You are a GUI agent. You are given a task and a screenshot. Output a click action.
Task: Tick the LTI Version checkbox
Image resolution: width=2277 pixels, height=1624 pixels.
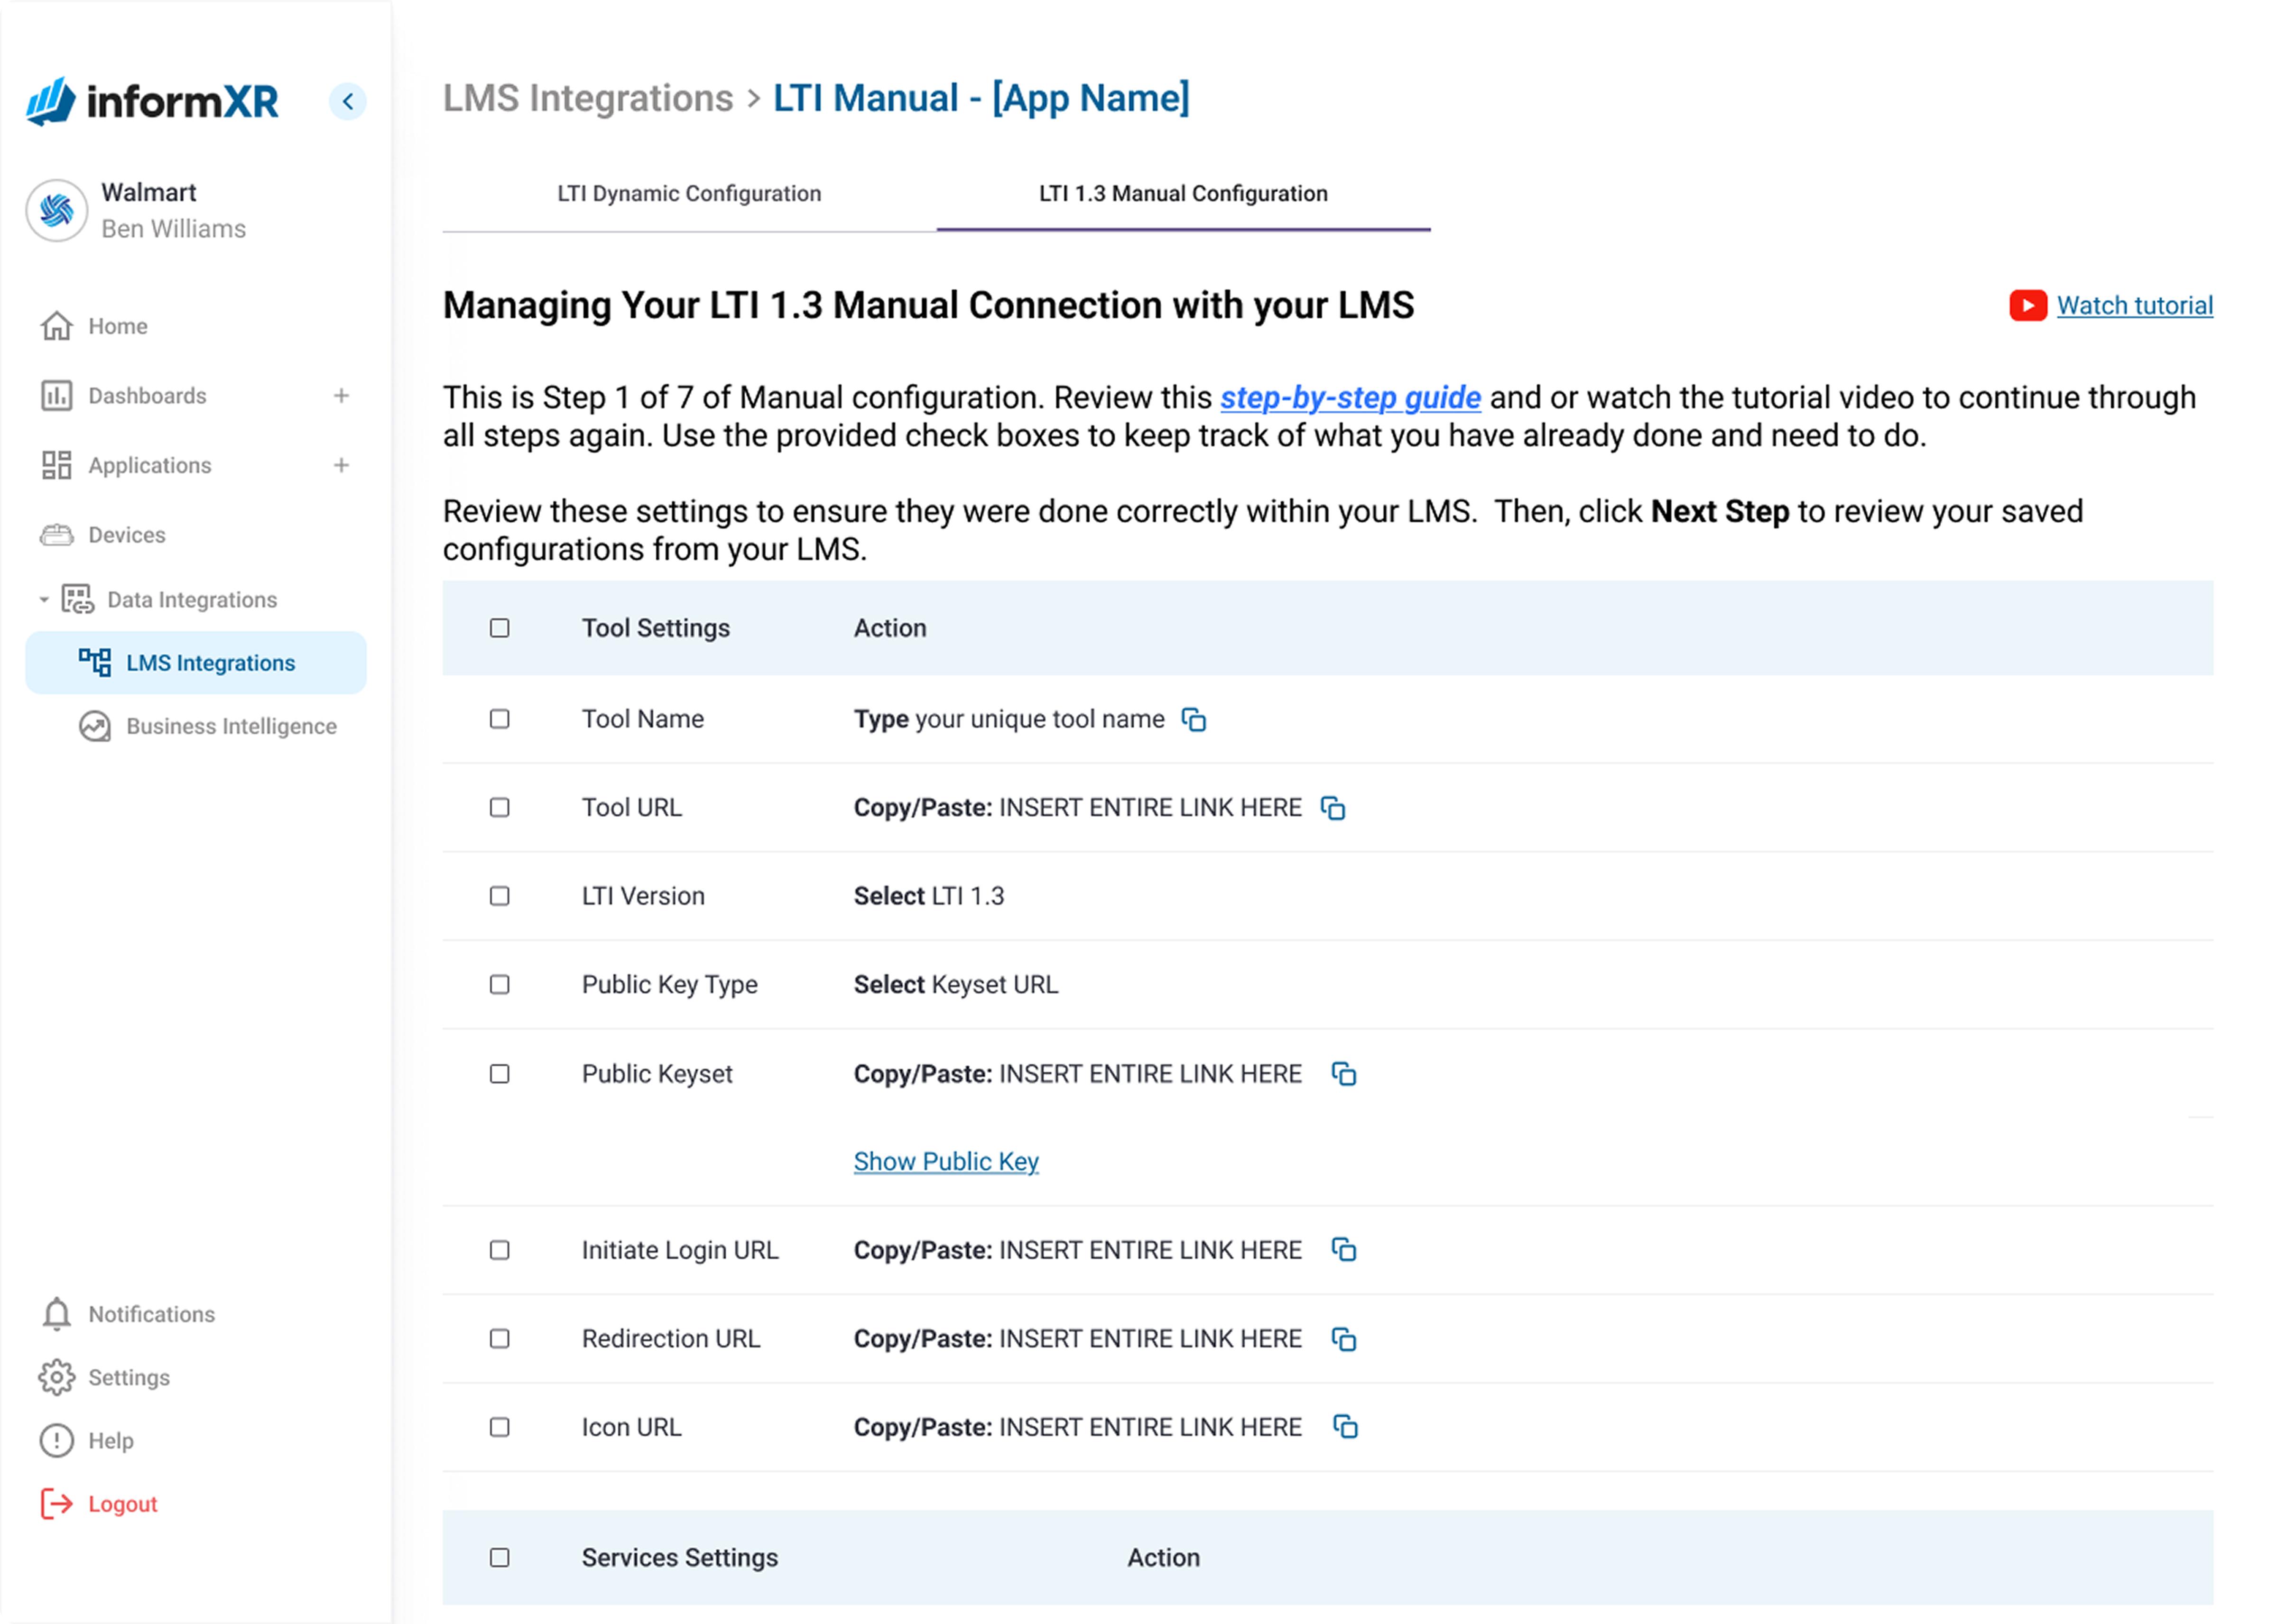click(x=500, y=896)
